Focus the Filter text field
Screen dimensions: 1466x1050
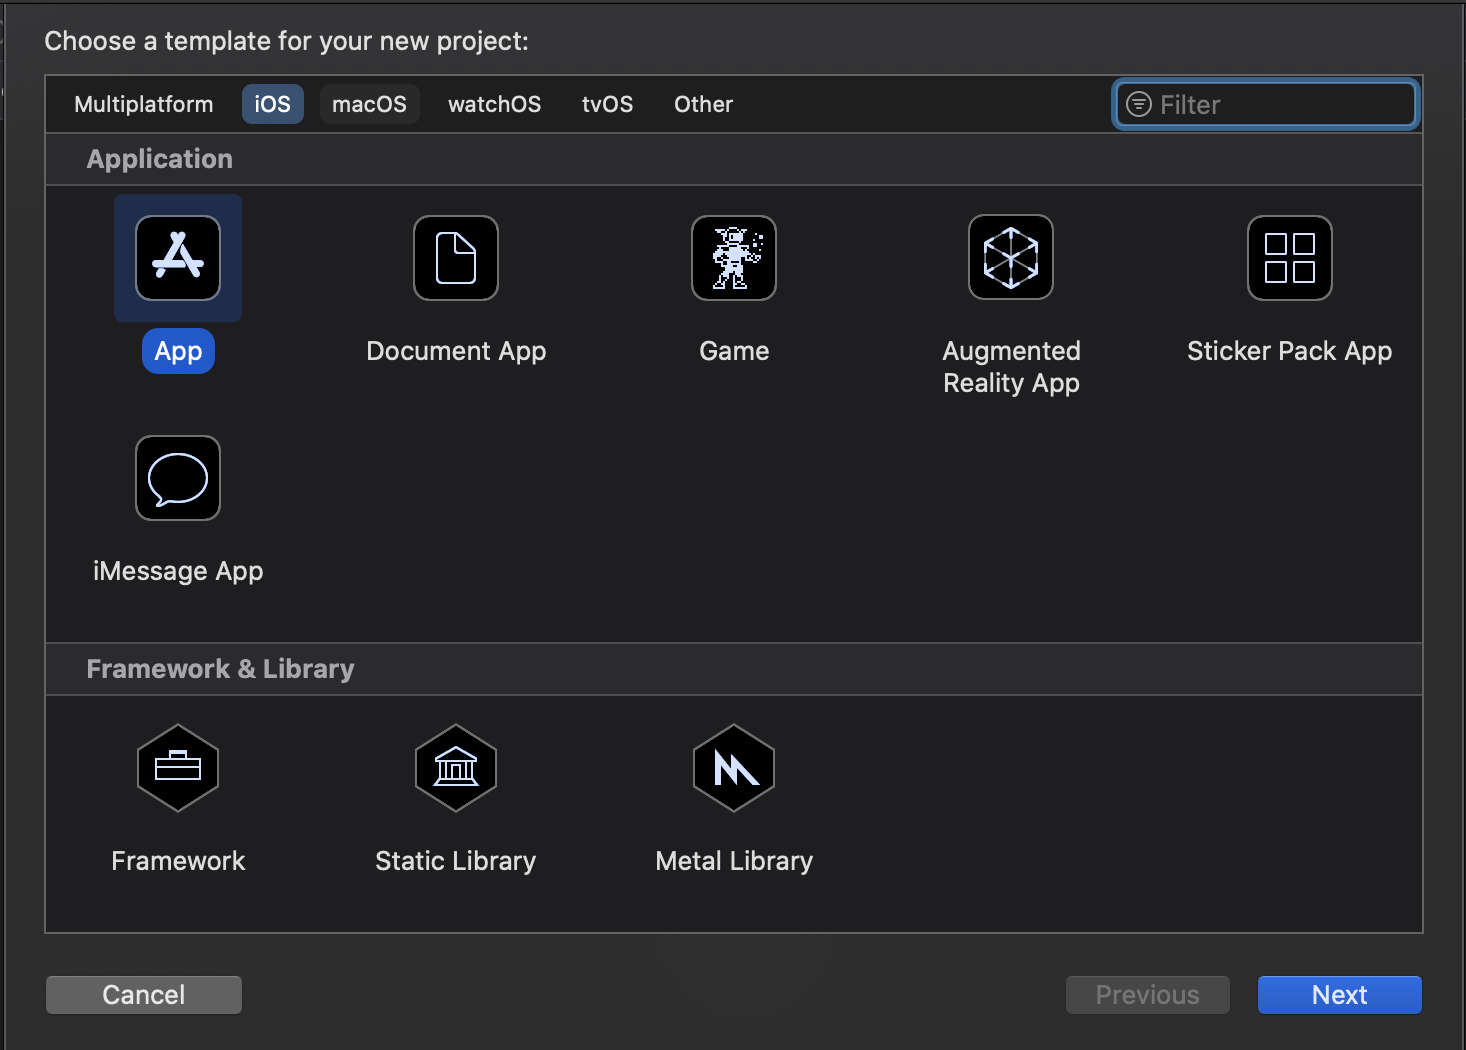[1266, 104]
